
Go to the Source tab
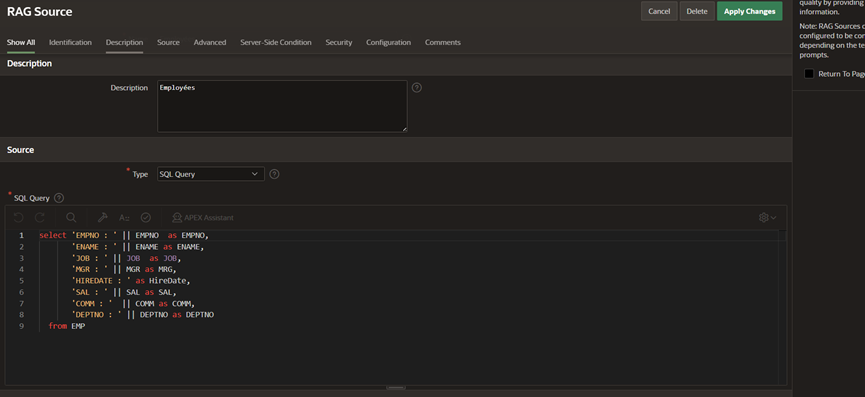pos(168,42)
